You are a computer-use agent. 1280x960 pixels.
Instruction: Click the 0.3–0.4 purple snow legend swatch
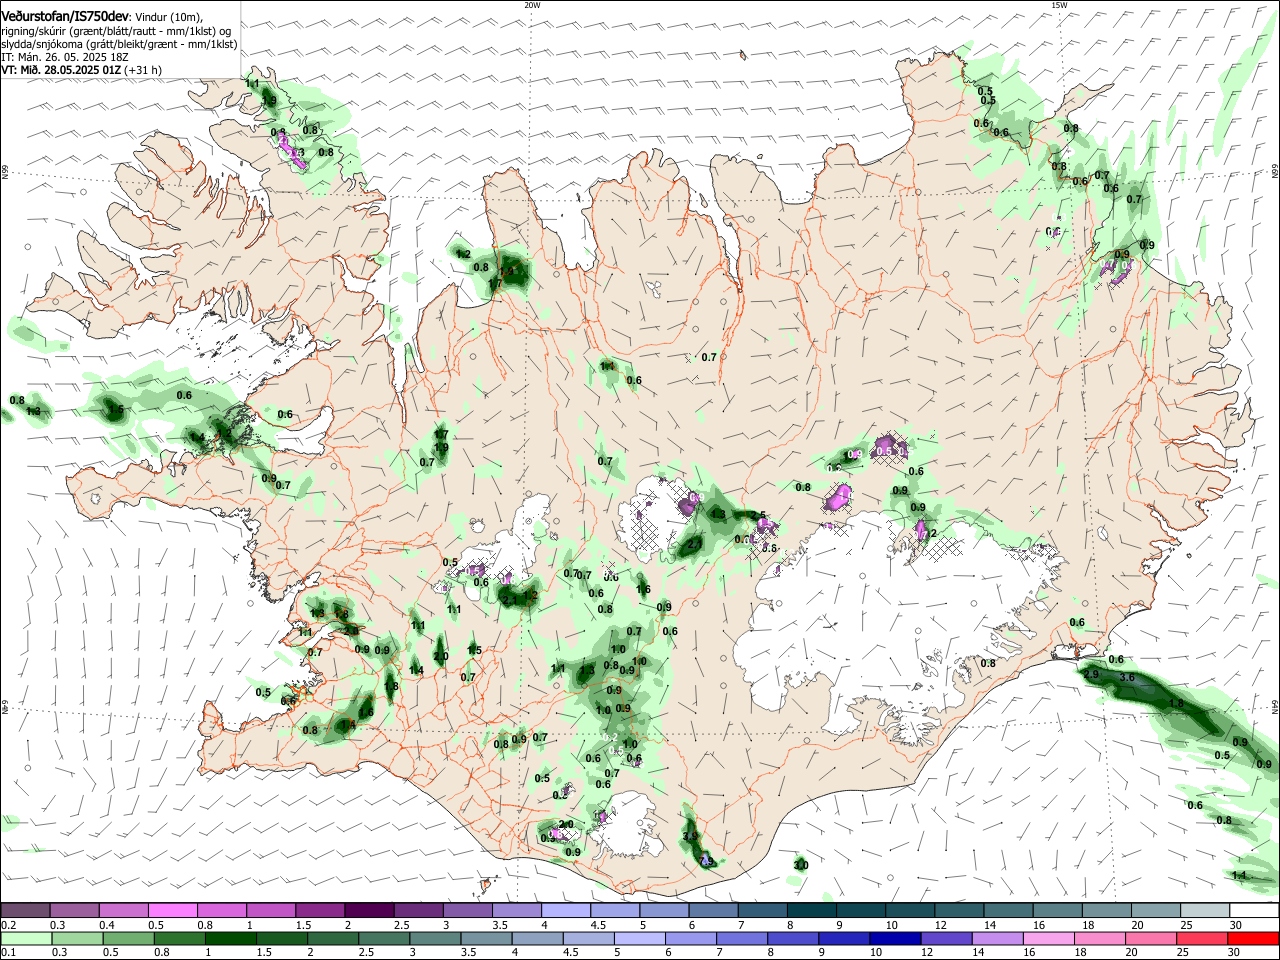[75, 911]
